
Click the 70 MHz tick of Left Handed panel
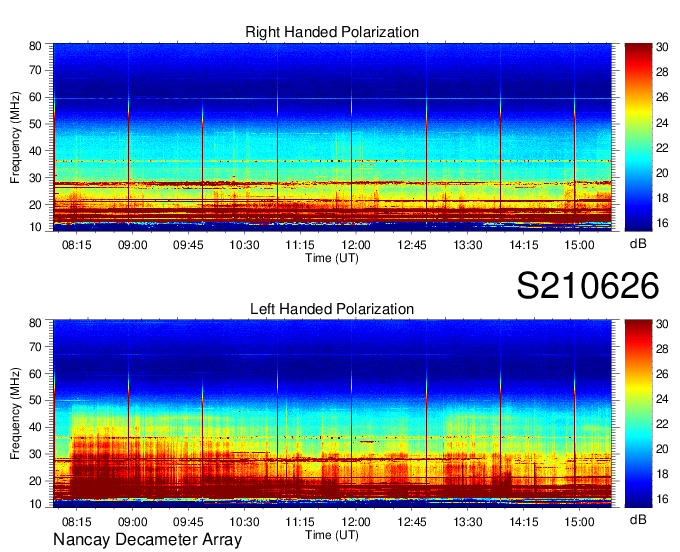(x=35, y=347)
